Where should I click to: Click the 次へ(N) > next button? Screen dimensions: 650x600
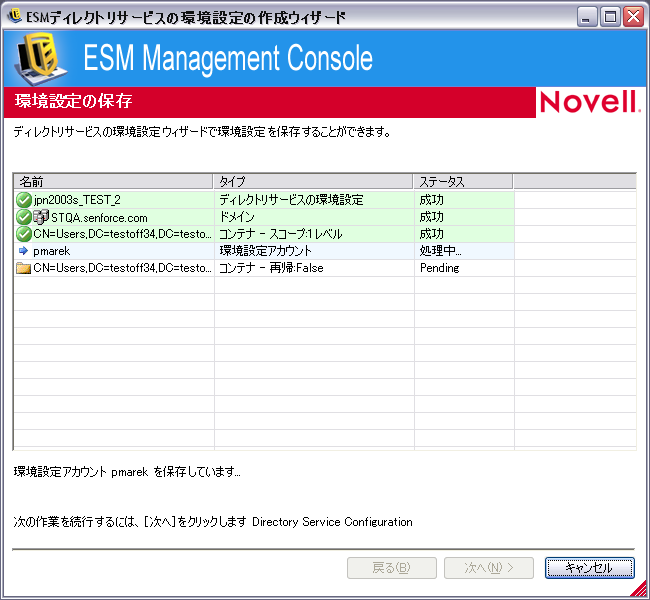(489, 568)
